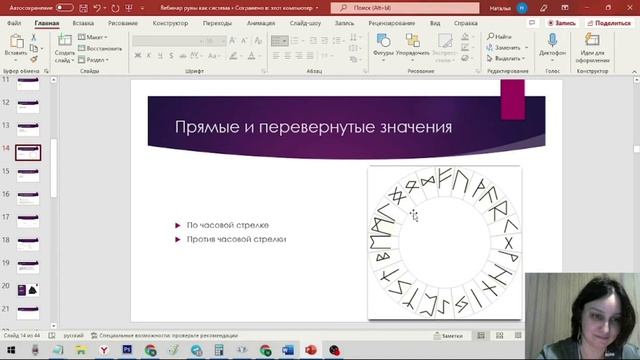The image size is (640, 360).
Task: Click in the search box (Поиск)
Action: click(405, 8)
